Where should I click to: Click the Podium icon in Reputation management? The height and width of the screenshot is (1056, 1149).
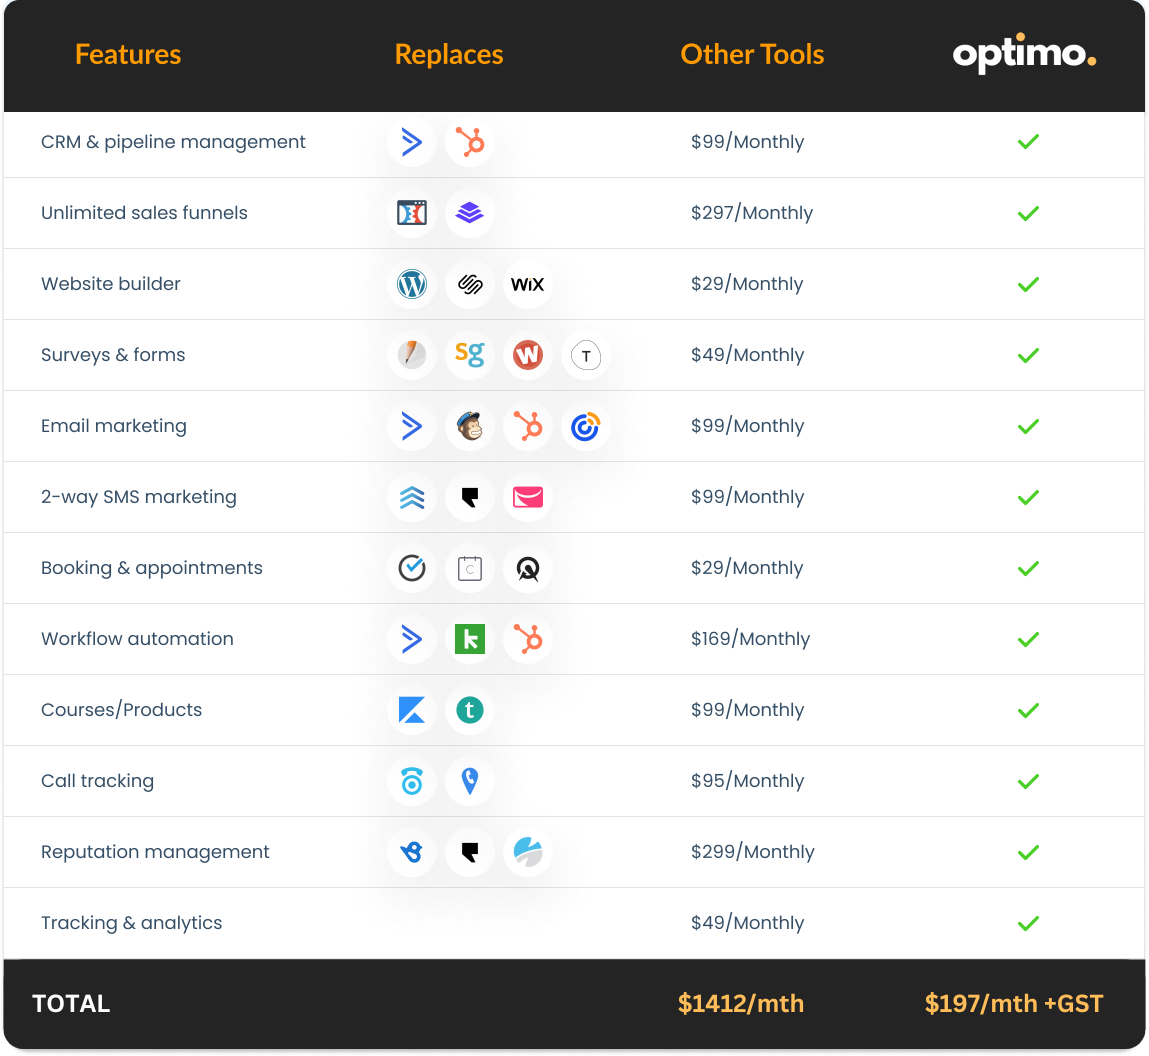coord(469,852)
